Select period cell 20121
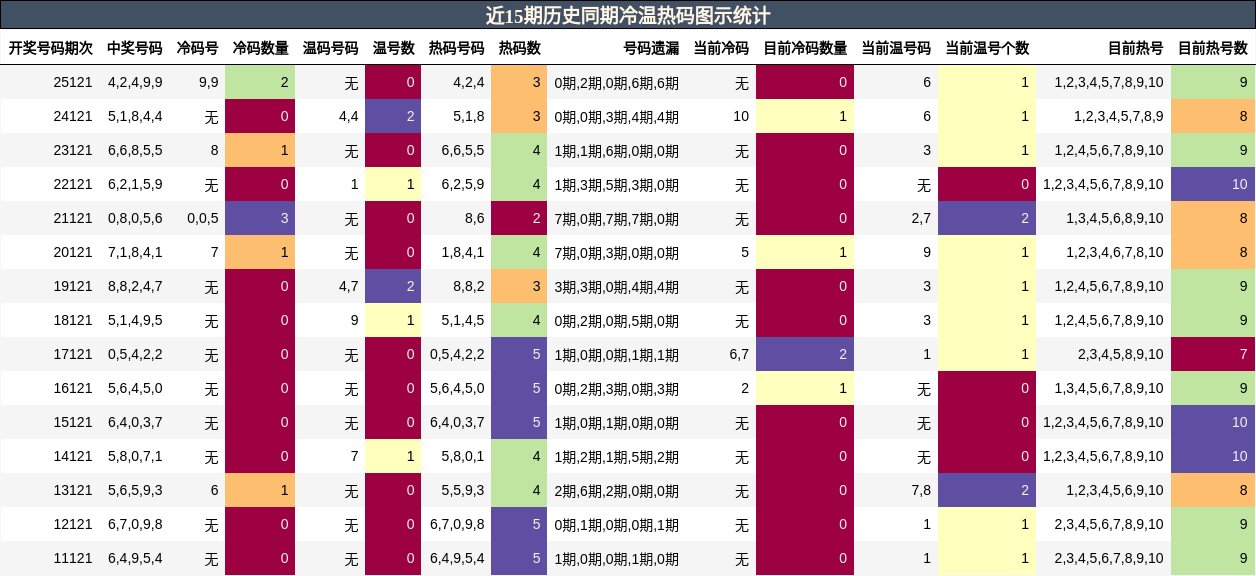 (x=73, y=252)
